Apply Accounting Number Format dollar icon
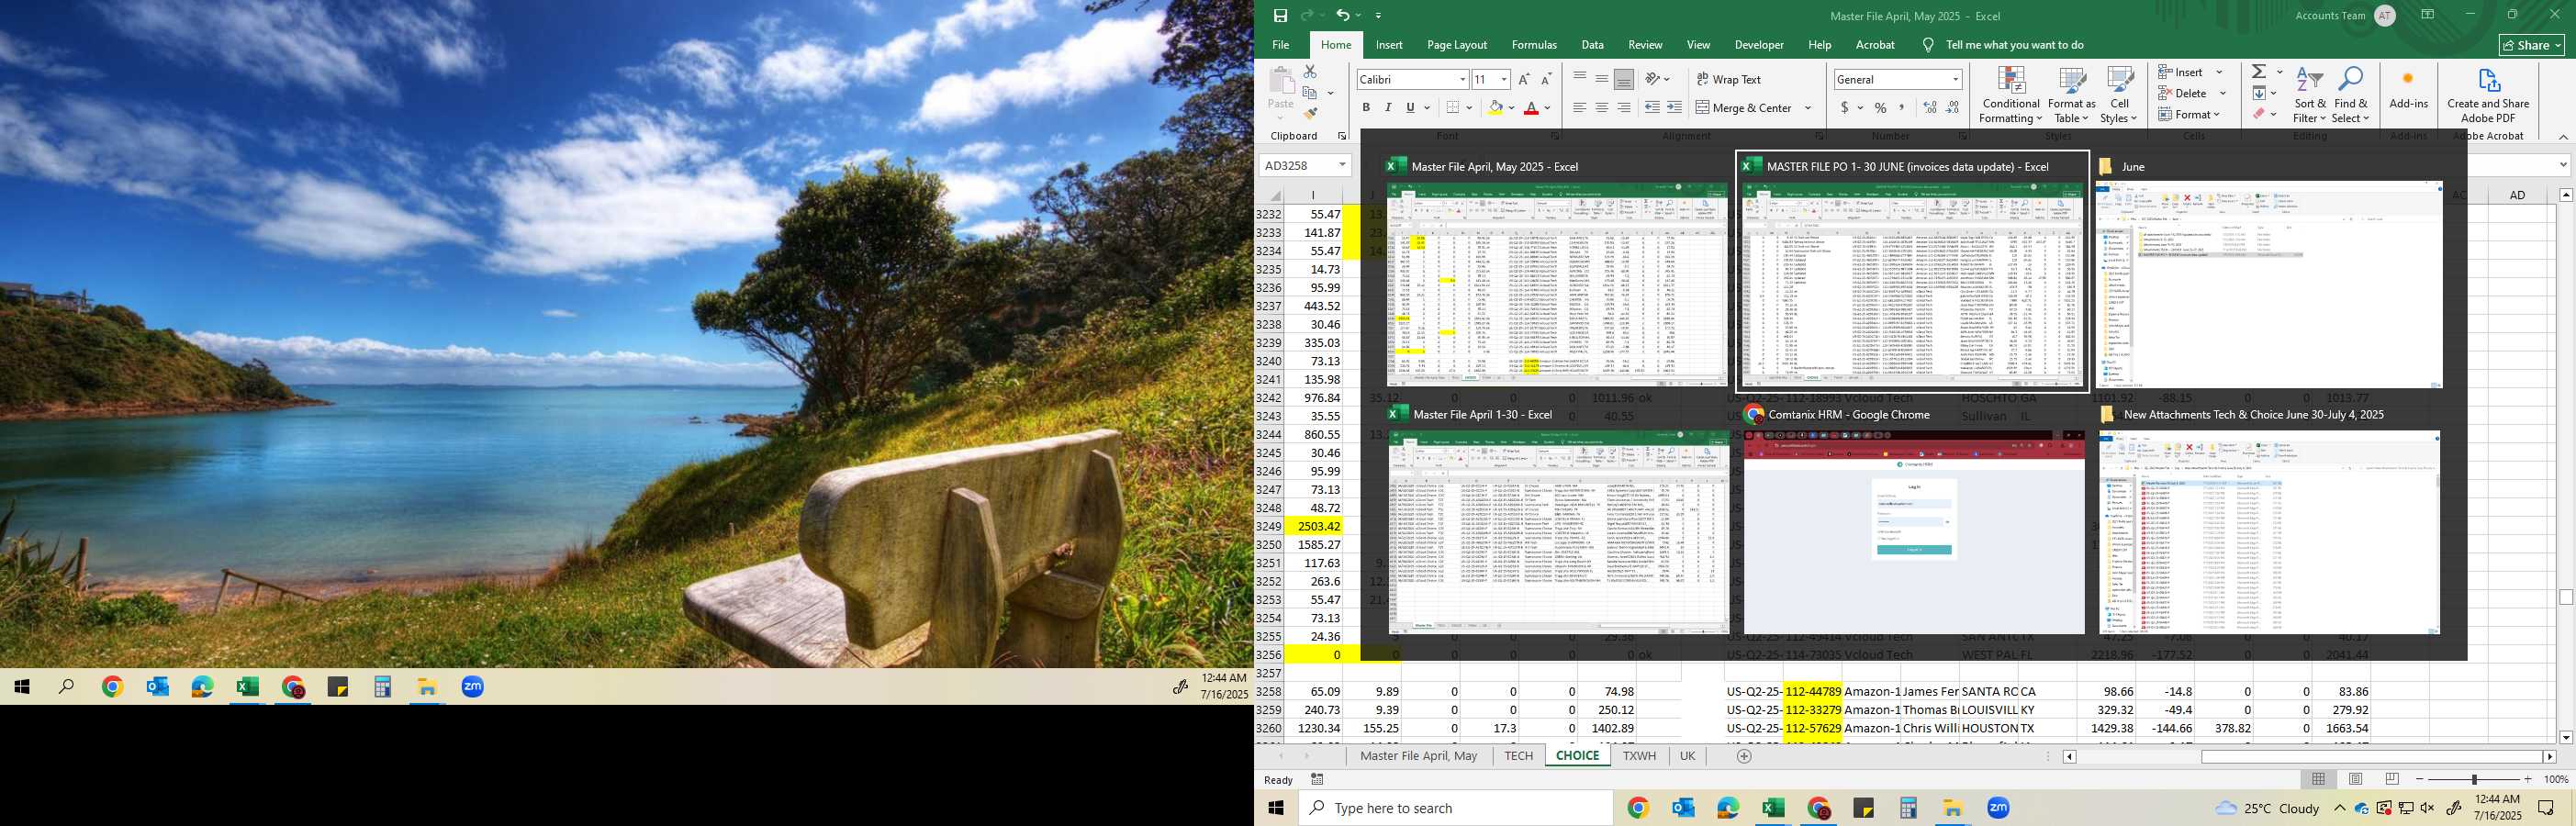 tap(1845, 108)
